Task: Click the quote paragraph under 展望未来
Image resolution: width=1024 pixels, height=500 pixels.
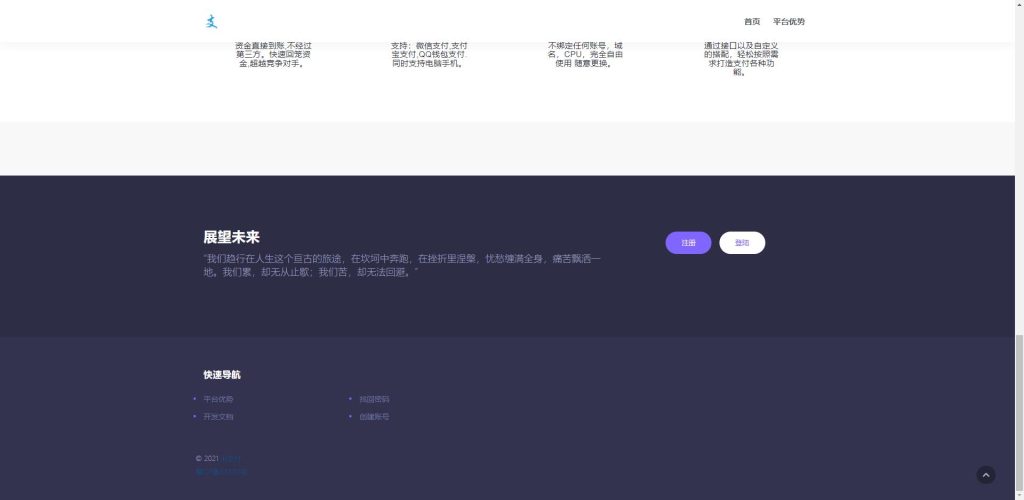Action: [402, 265]
